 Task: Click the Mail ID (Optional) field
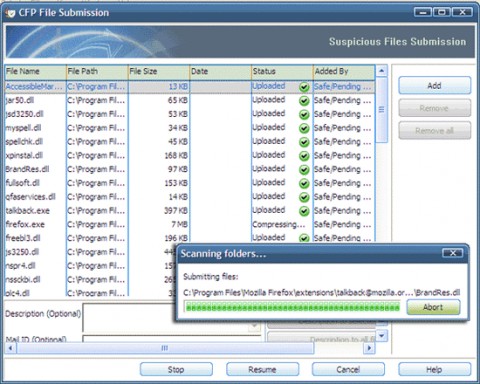tap(171, 339)
